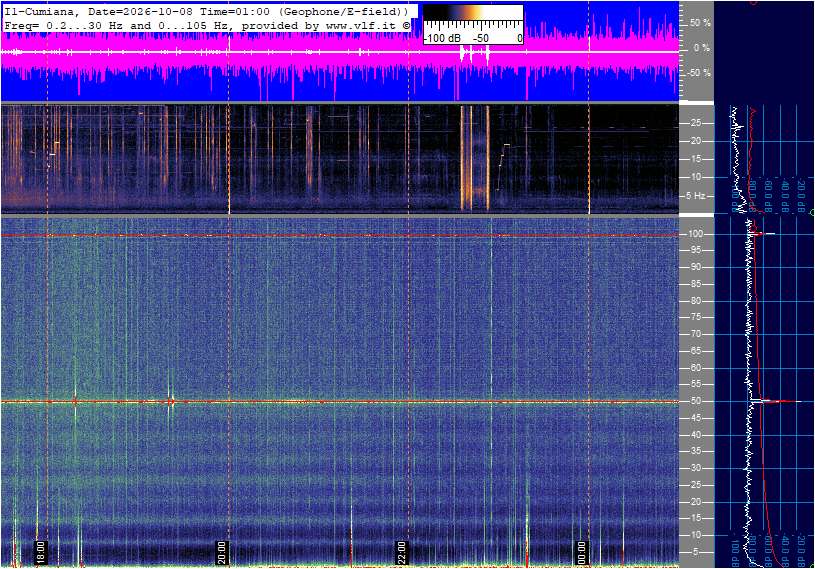The height and width of the screenshot is (569, 815).
Task: Click the "0...105 Hz" range text
Action: [193, 25]
